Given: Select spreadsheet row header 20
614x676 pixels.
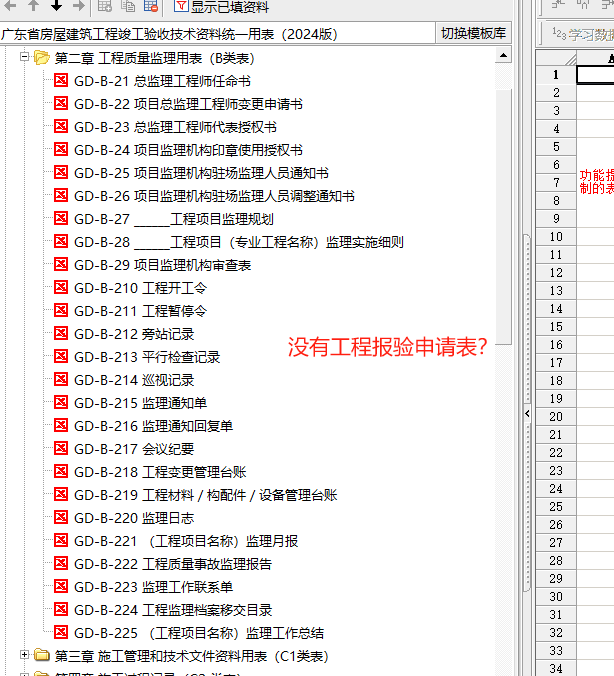Looking at the screenshot, I should [x=556, y=417].
